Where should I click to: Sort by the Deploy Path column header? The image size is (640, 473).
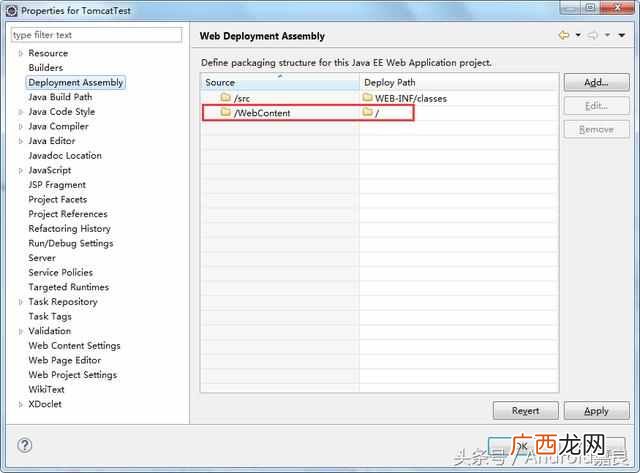coord(459,82)
